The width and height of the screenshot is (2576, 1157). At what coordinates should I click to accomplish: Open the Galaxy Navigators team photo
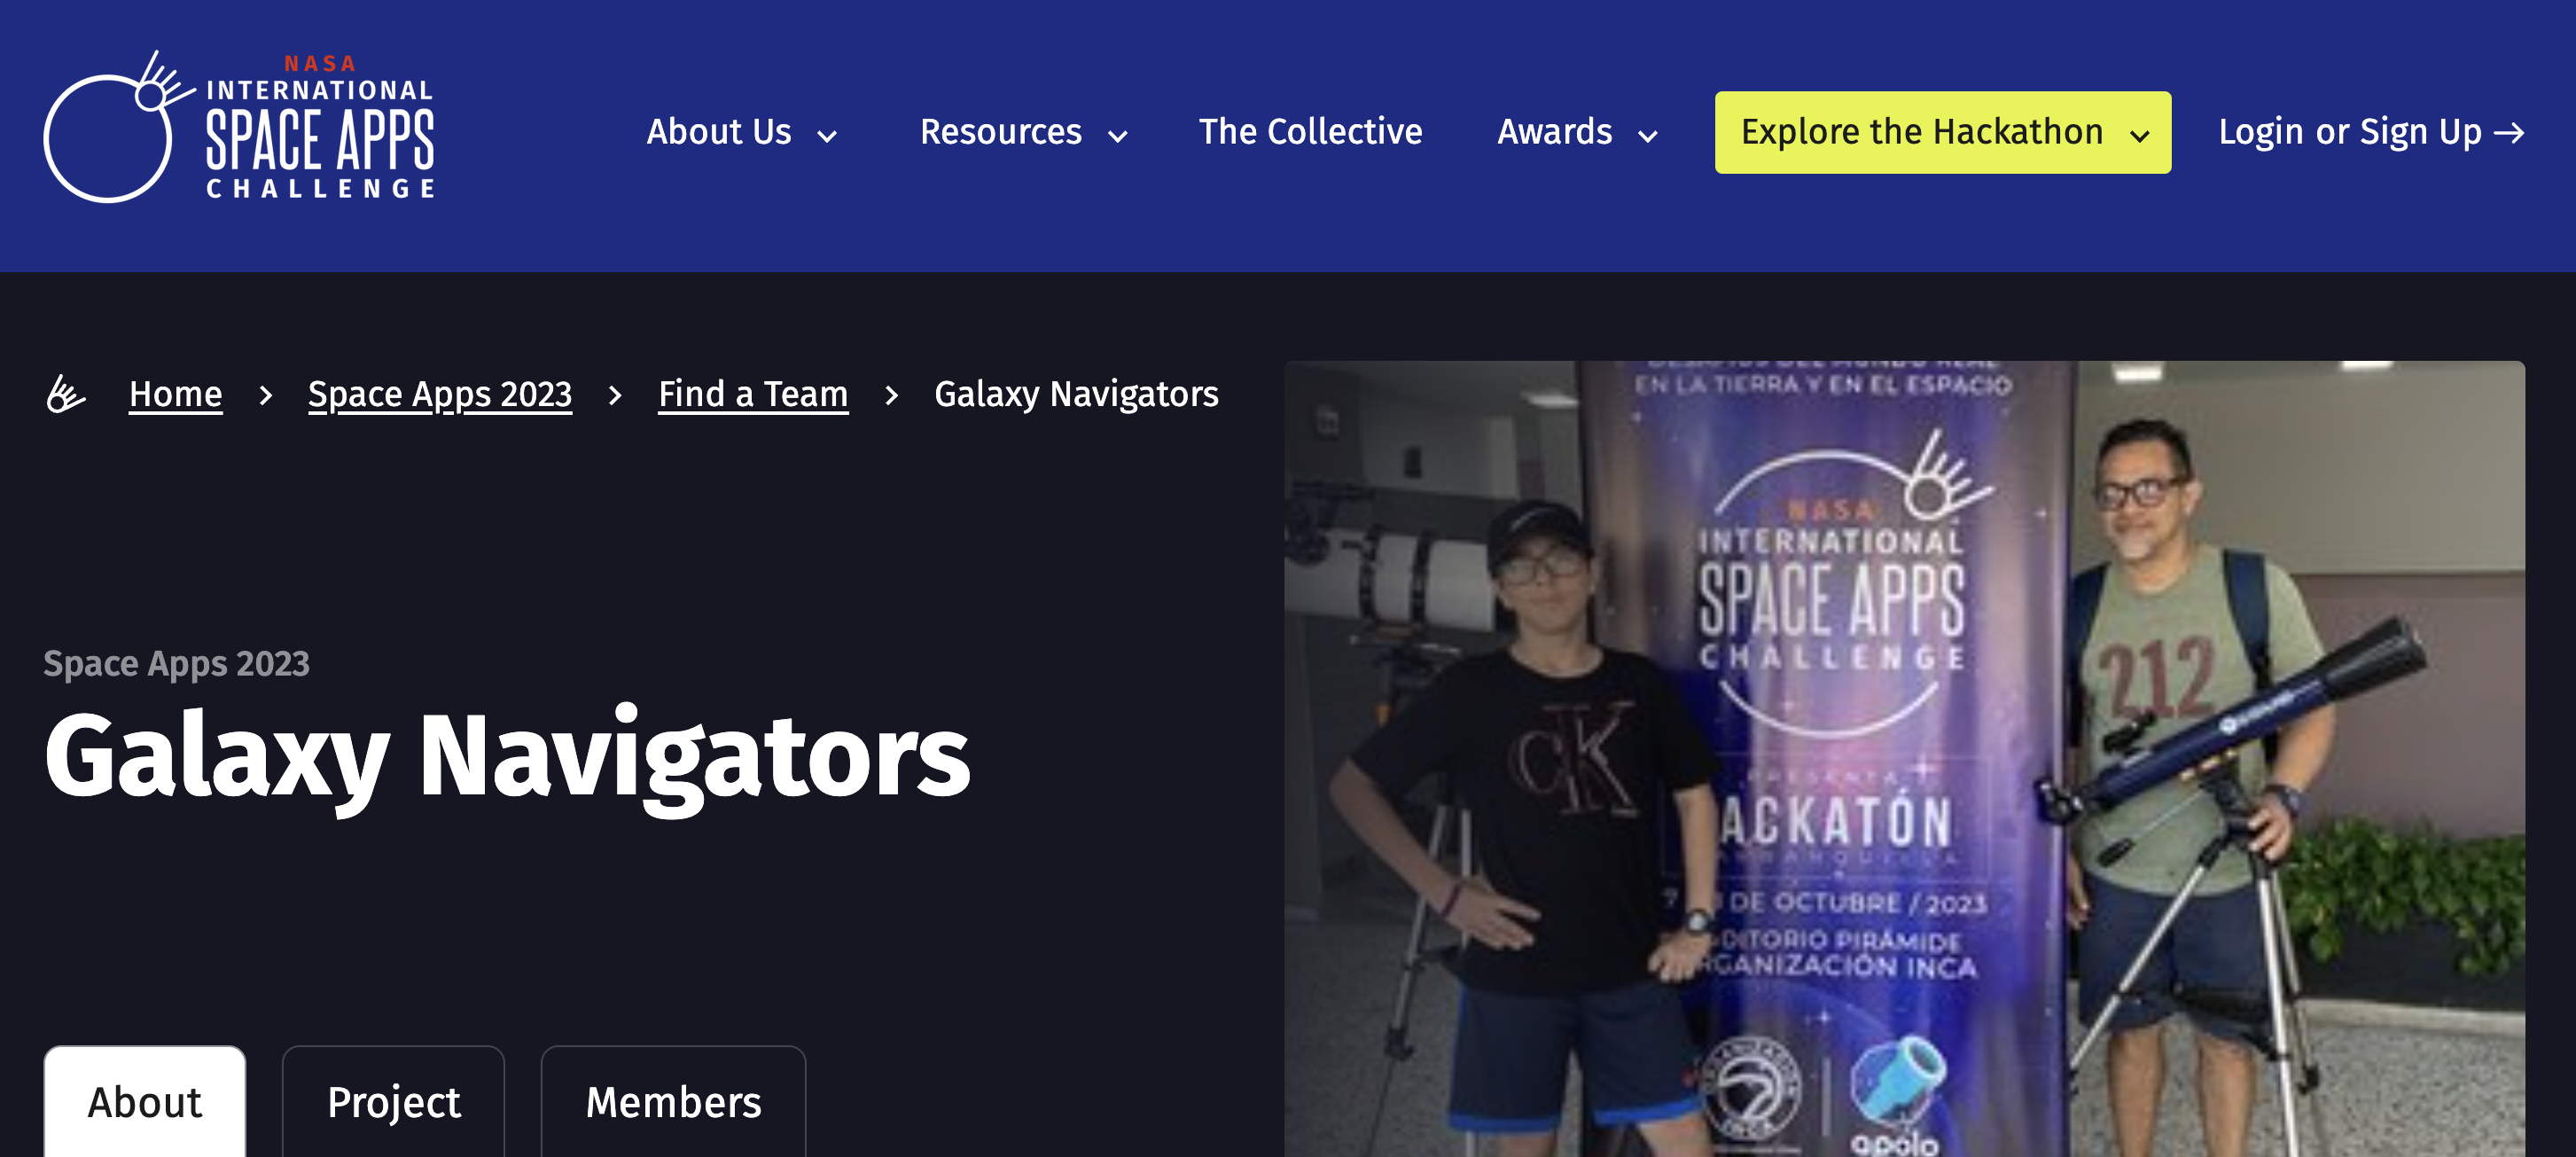pyautogui.click(x=1904, y=759)
